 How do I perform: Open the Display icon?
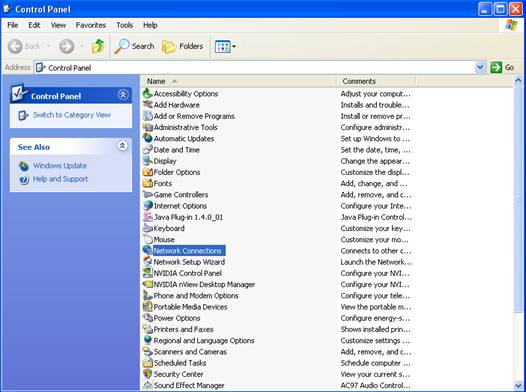click(148, 161)
